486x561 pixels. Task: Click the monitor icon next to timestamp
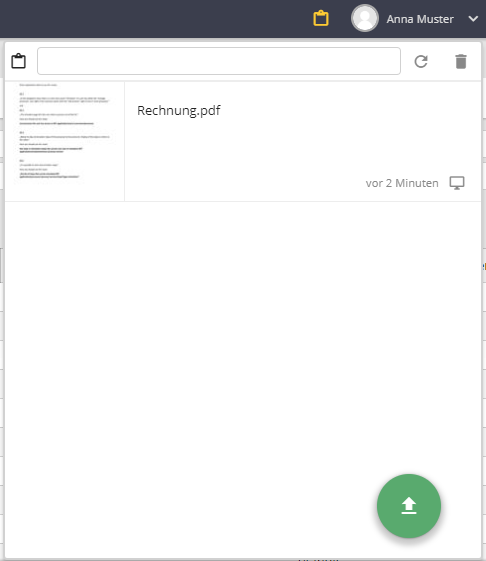(x=457, y=183)
